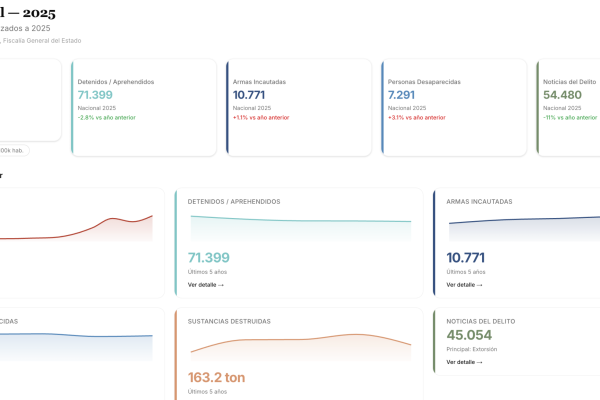Open Ver detalle link under Noticias del Delito
The width and height of the screenshot is (600, 400).
[x=464, y=362]
